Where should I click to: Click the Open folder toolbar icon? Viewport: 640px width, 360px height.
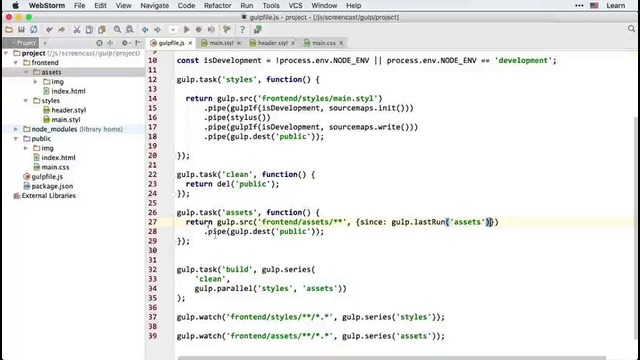coord(9,29)
